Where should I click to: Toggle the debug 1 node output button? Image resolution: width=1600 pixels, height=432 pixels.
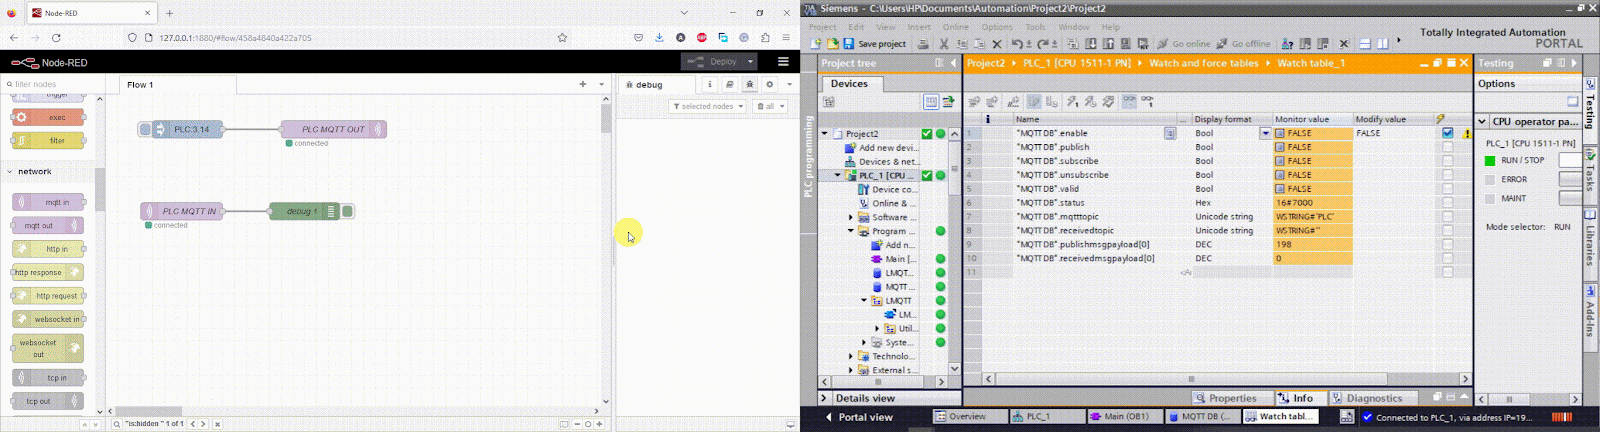tap(348, 211)
